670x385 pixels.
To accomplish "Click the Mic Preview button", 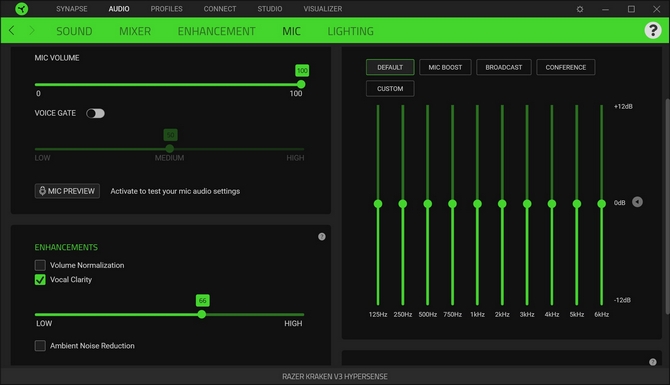I will pos(67,191).
